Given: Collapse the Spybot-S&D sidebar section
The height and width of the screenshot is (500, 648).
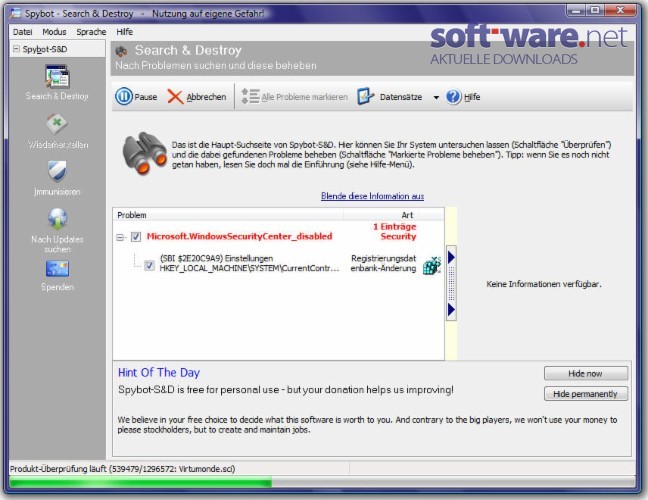Looking at the screenshot, I should (x=16, y=49).
